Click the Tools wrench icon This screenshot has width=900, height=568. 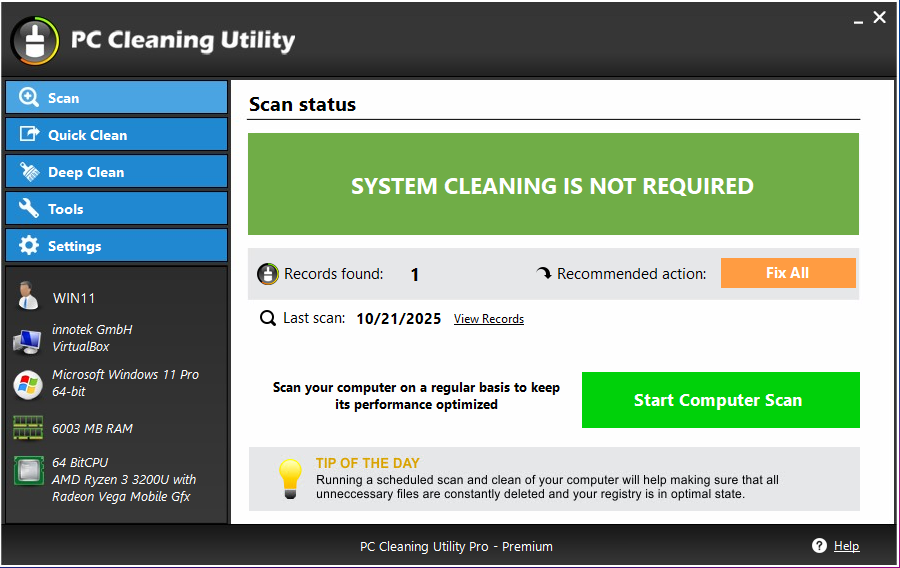click(29, 208)
